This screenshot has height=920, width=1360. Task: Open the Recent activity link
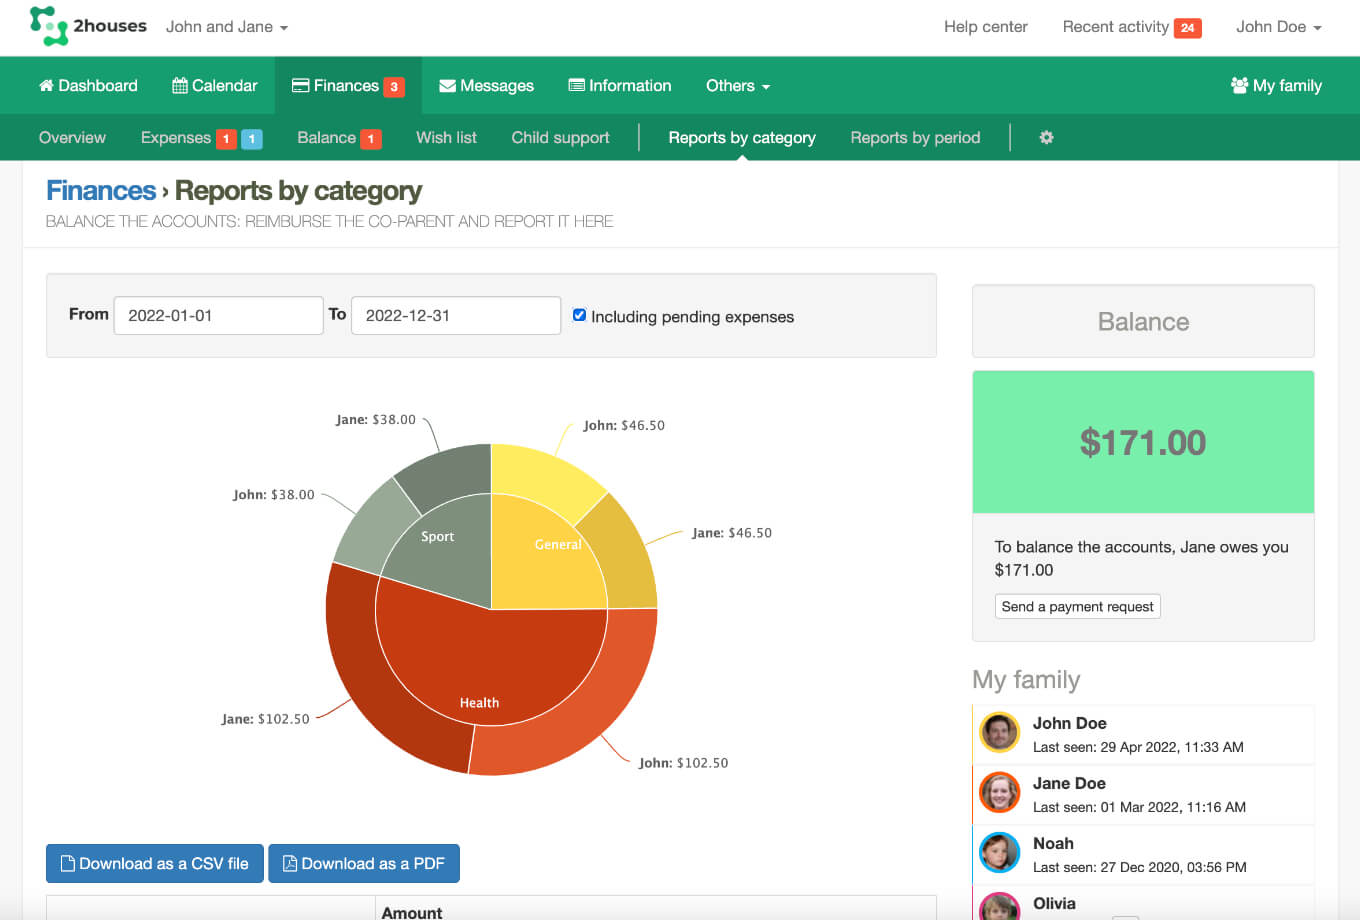tap(1116, 27)
